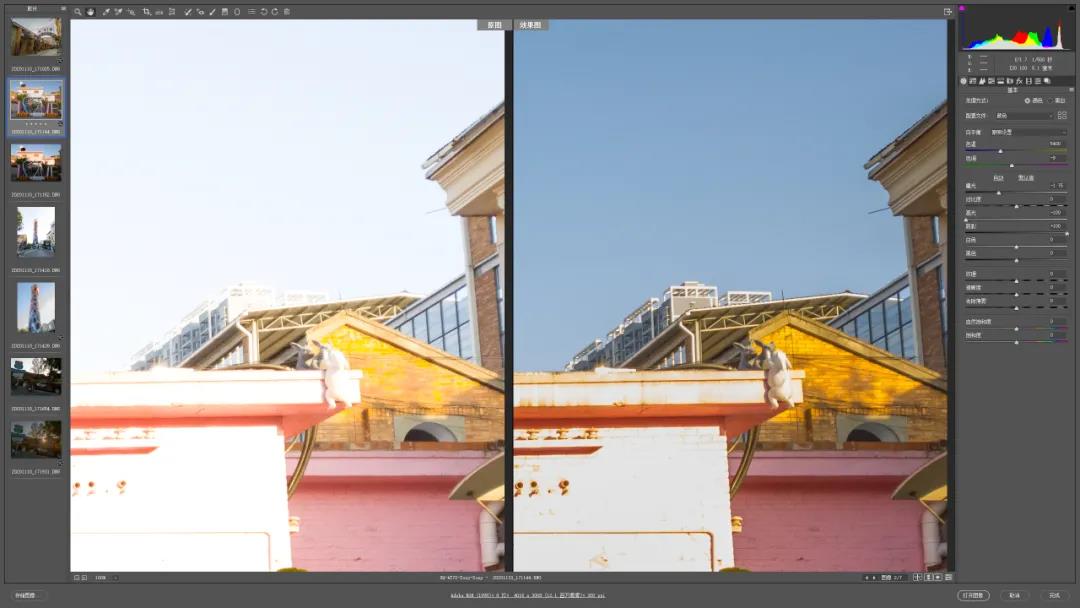Select the Graduated Filter tool
Screen dimensions: 1080x608
pos(225,12)
